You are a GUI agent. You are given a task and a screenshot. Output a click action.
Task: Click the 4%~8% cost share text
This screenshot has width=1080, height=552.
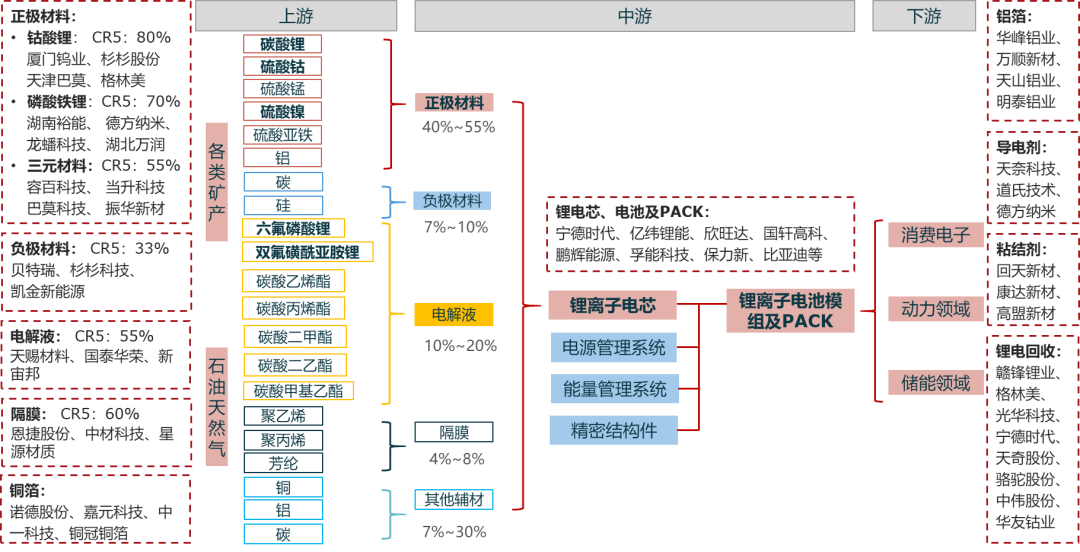click(457, 459)
